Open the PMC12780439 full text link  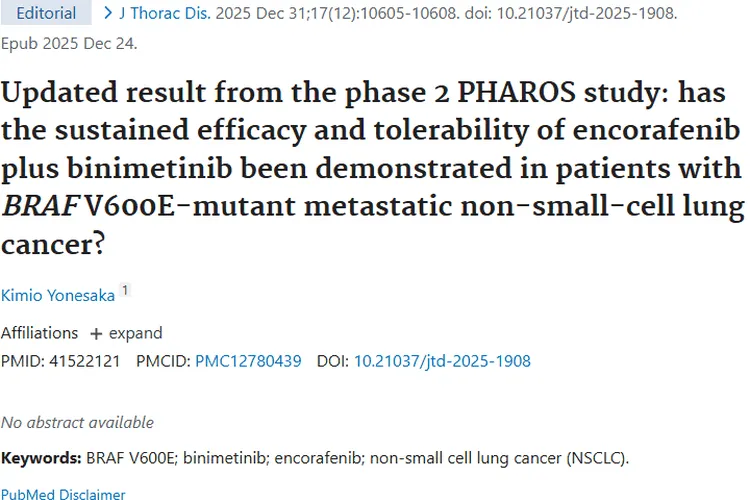click(x=248, y=361)
